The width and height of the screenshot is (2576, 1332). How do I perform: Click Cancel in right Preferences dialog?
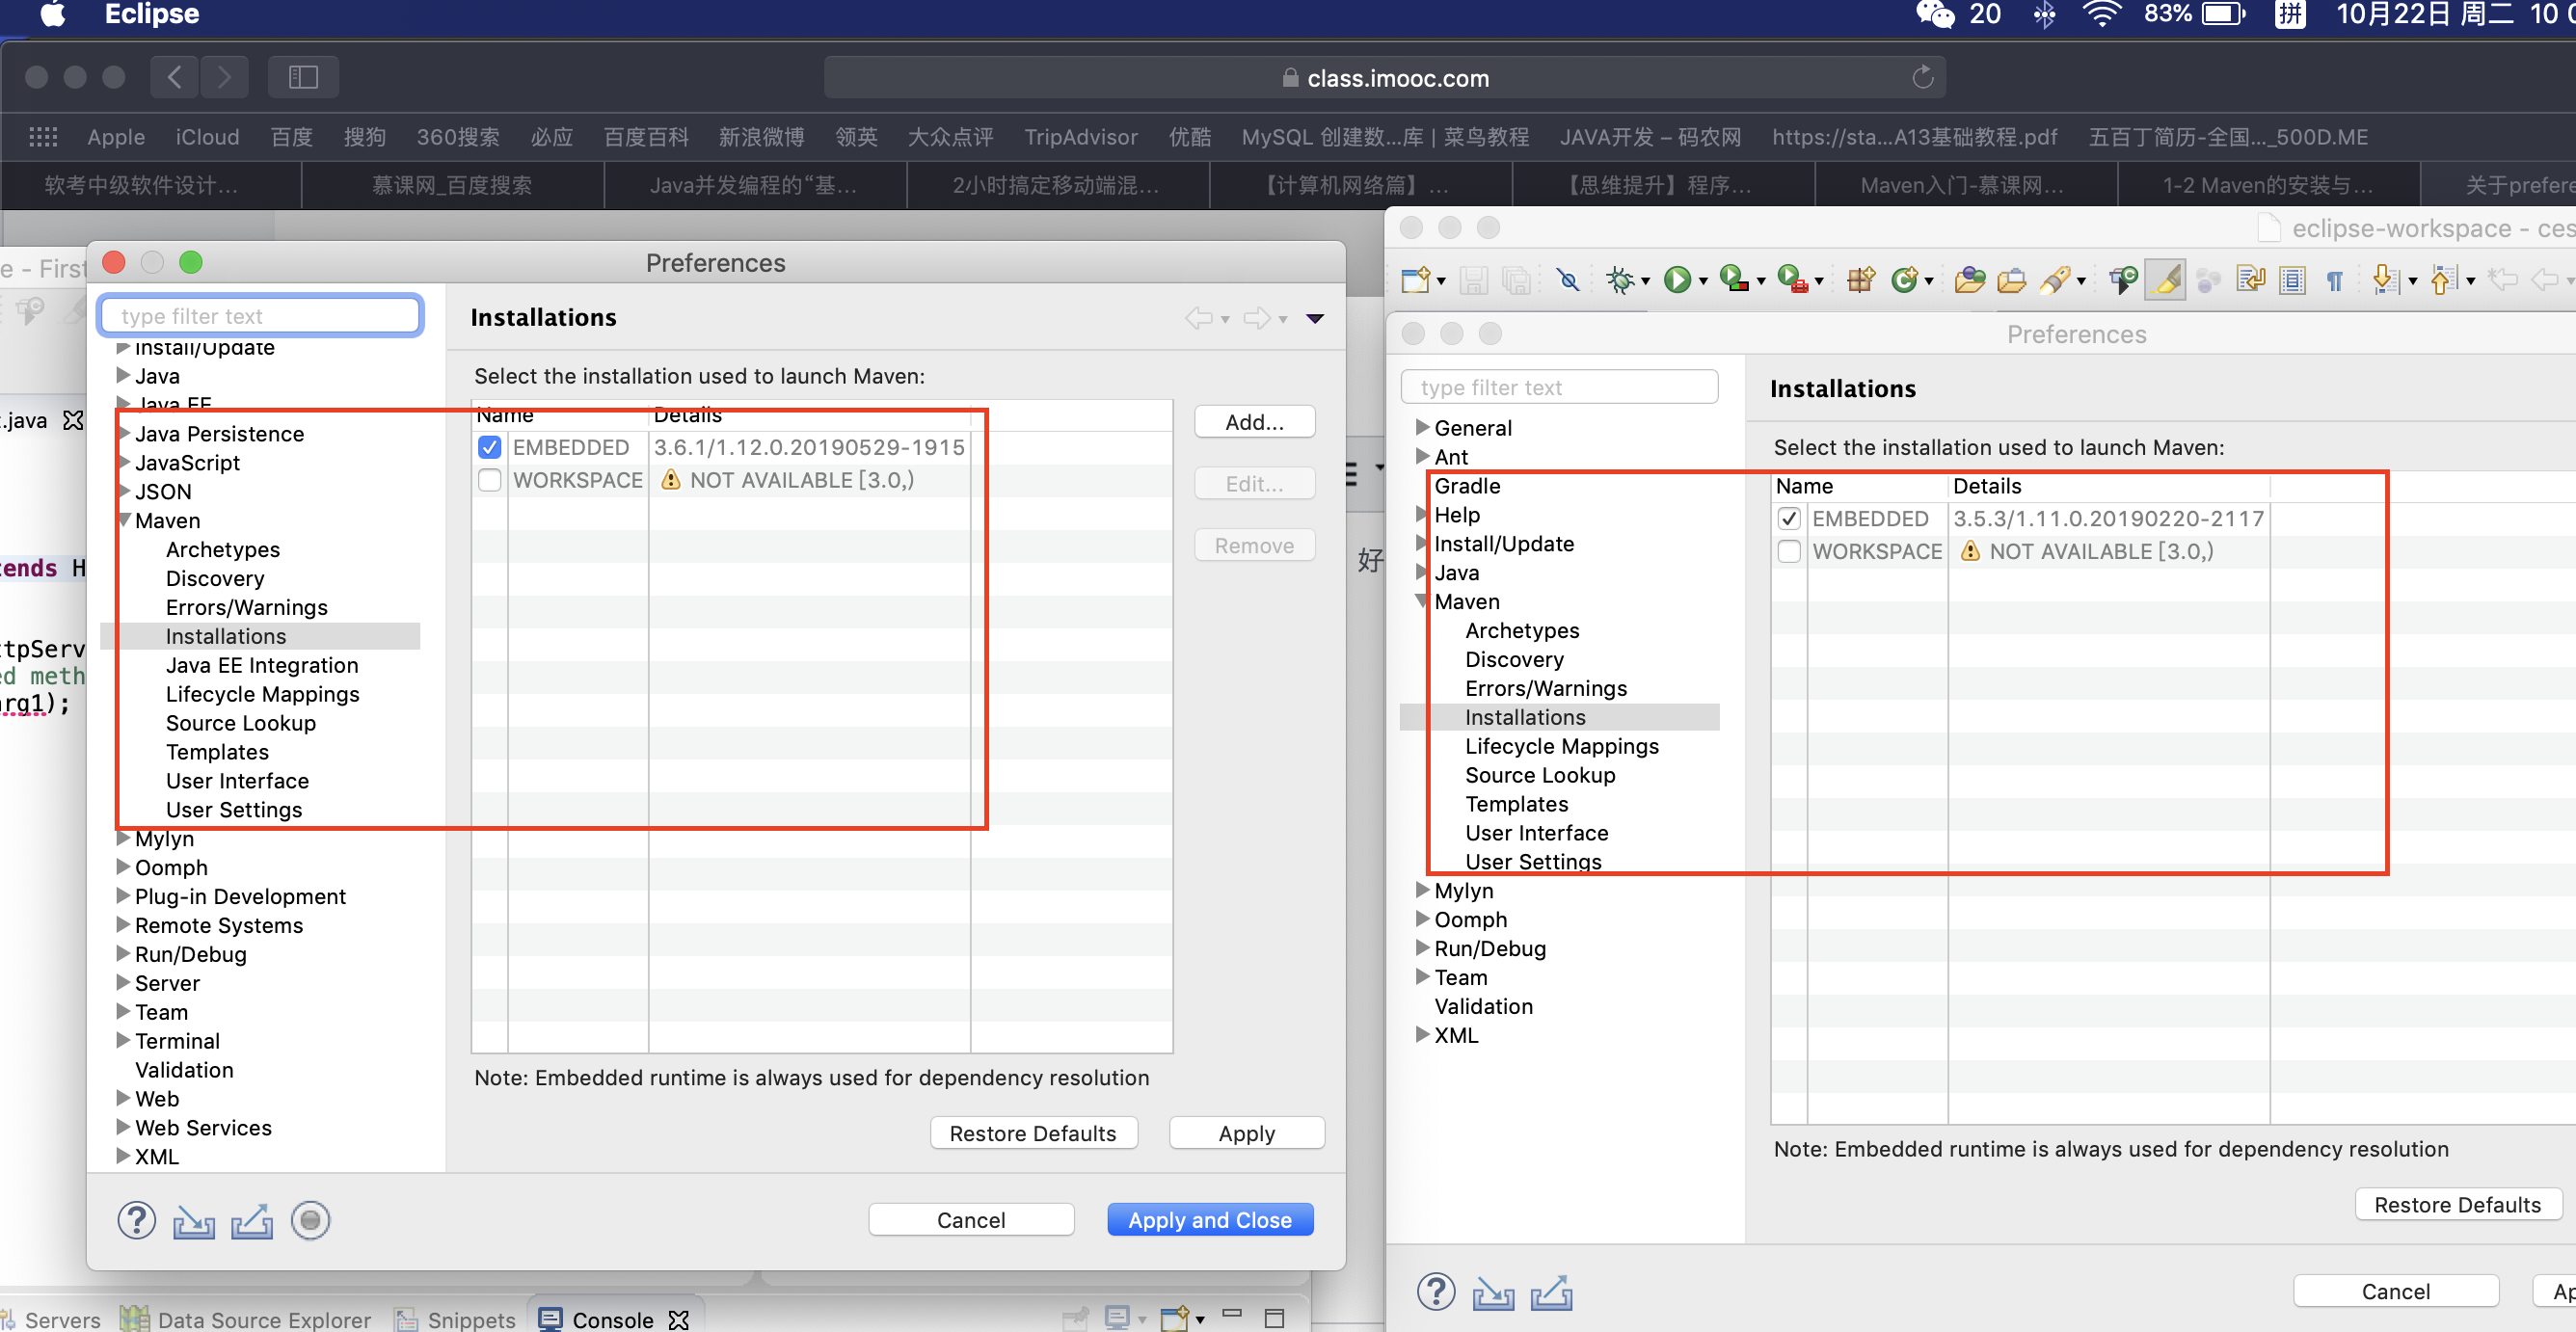pyautogui.click(x=2395, y=1291)
